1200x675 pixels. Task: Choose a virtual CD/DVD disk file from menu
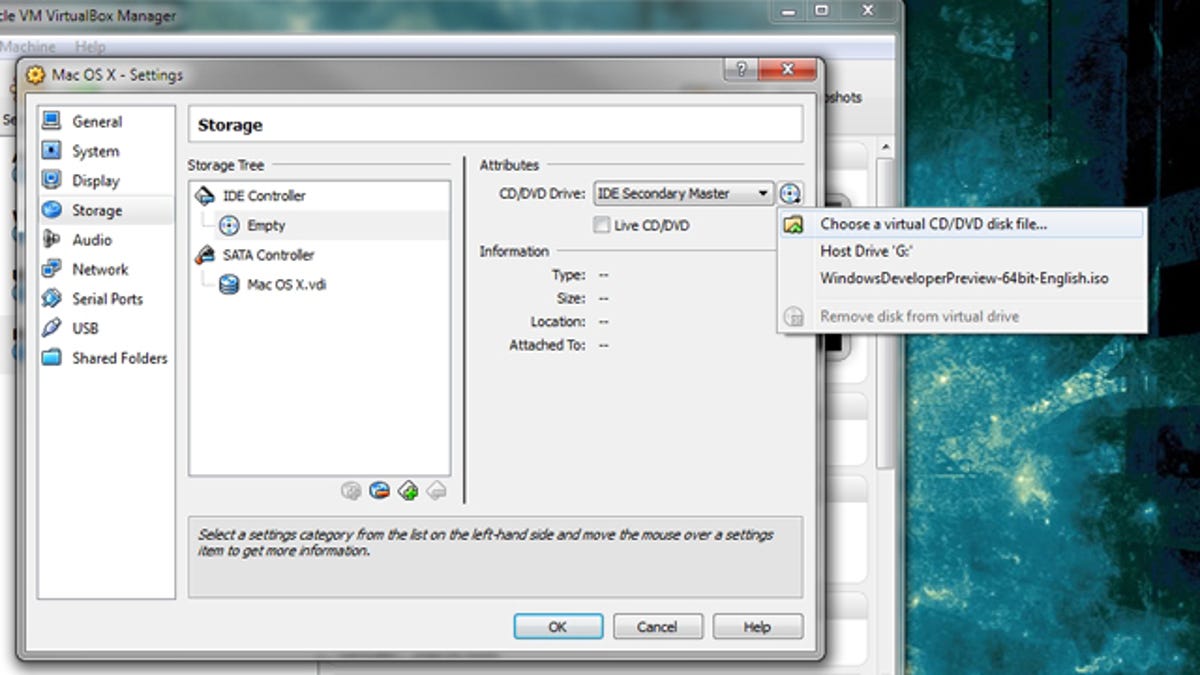tap(961, 224)
